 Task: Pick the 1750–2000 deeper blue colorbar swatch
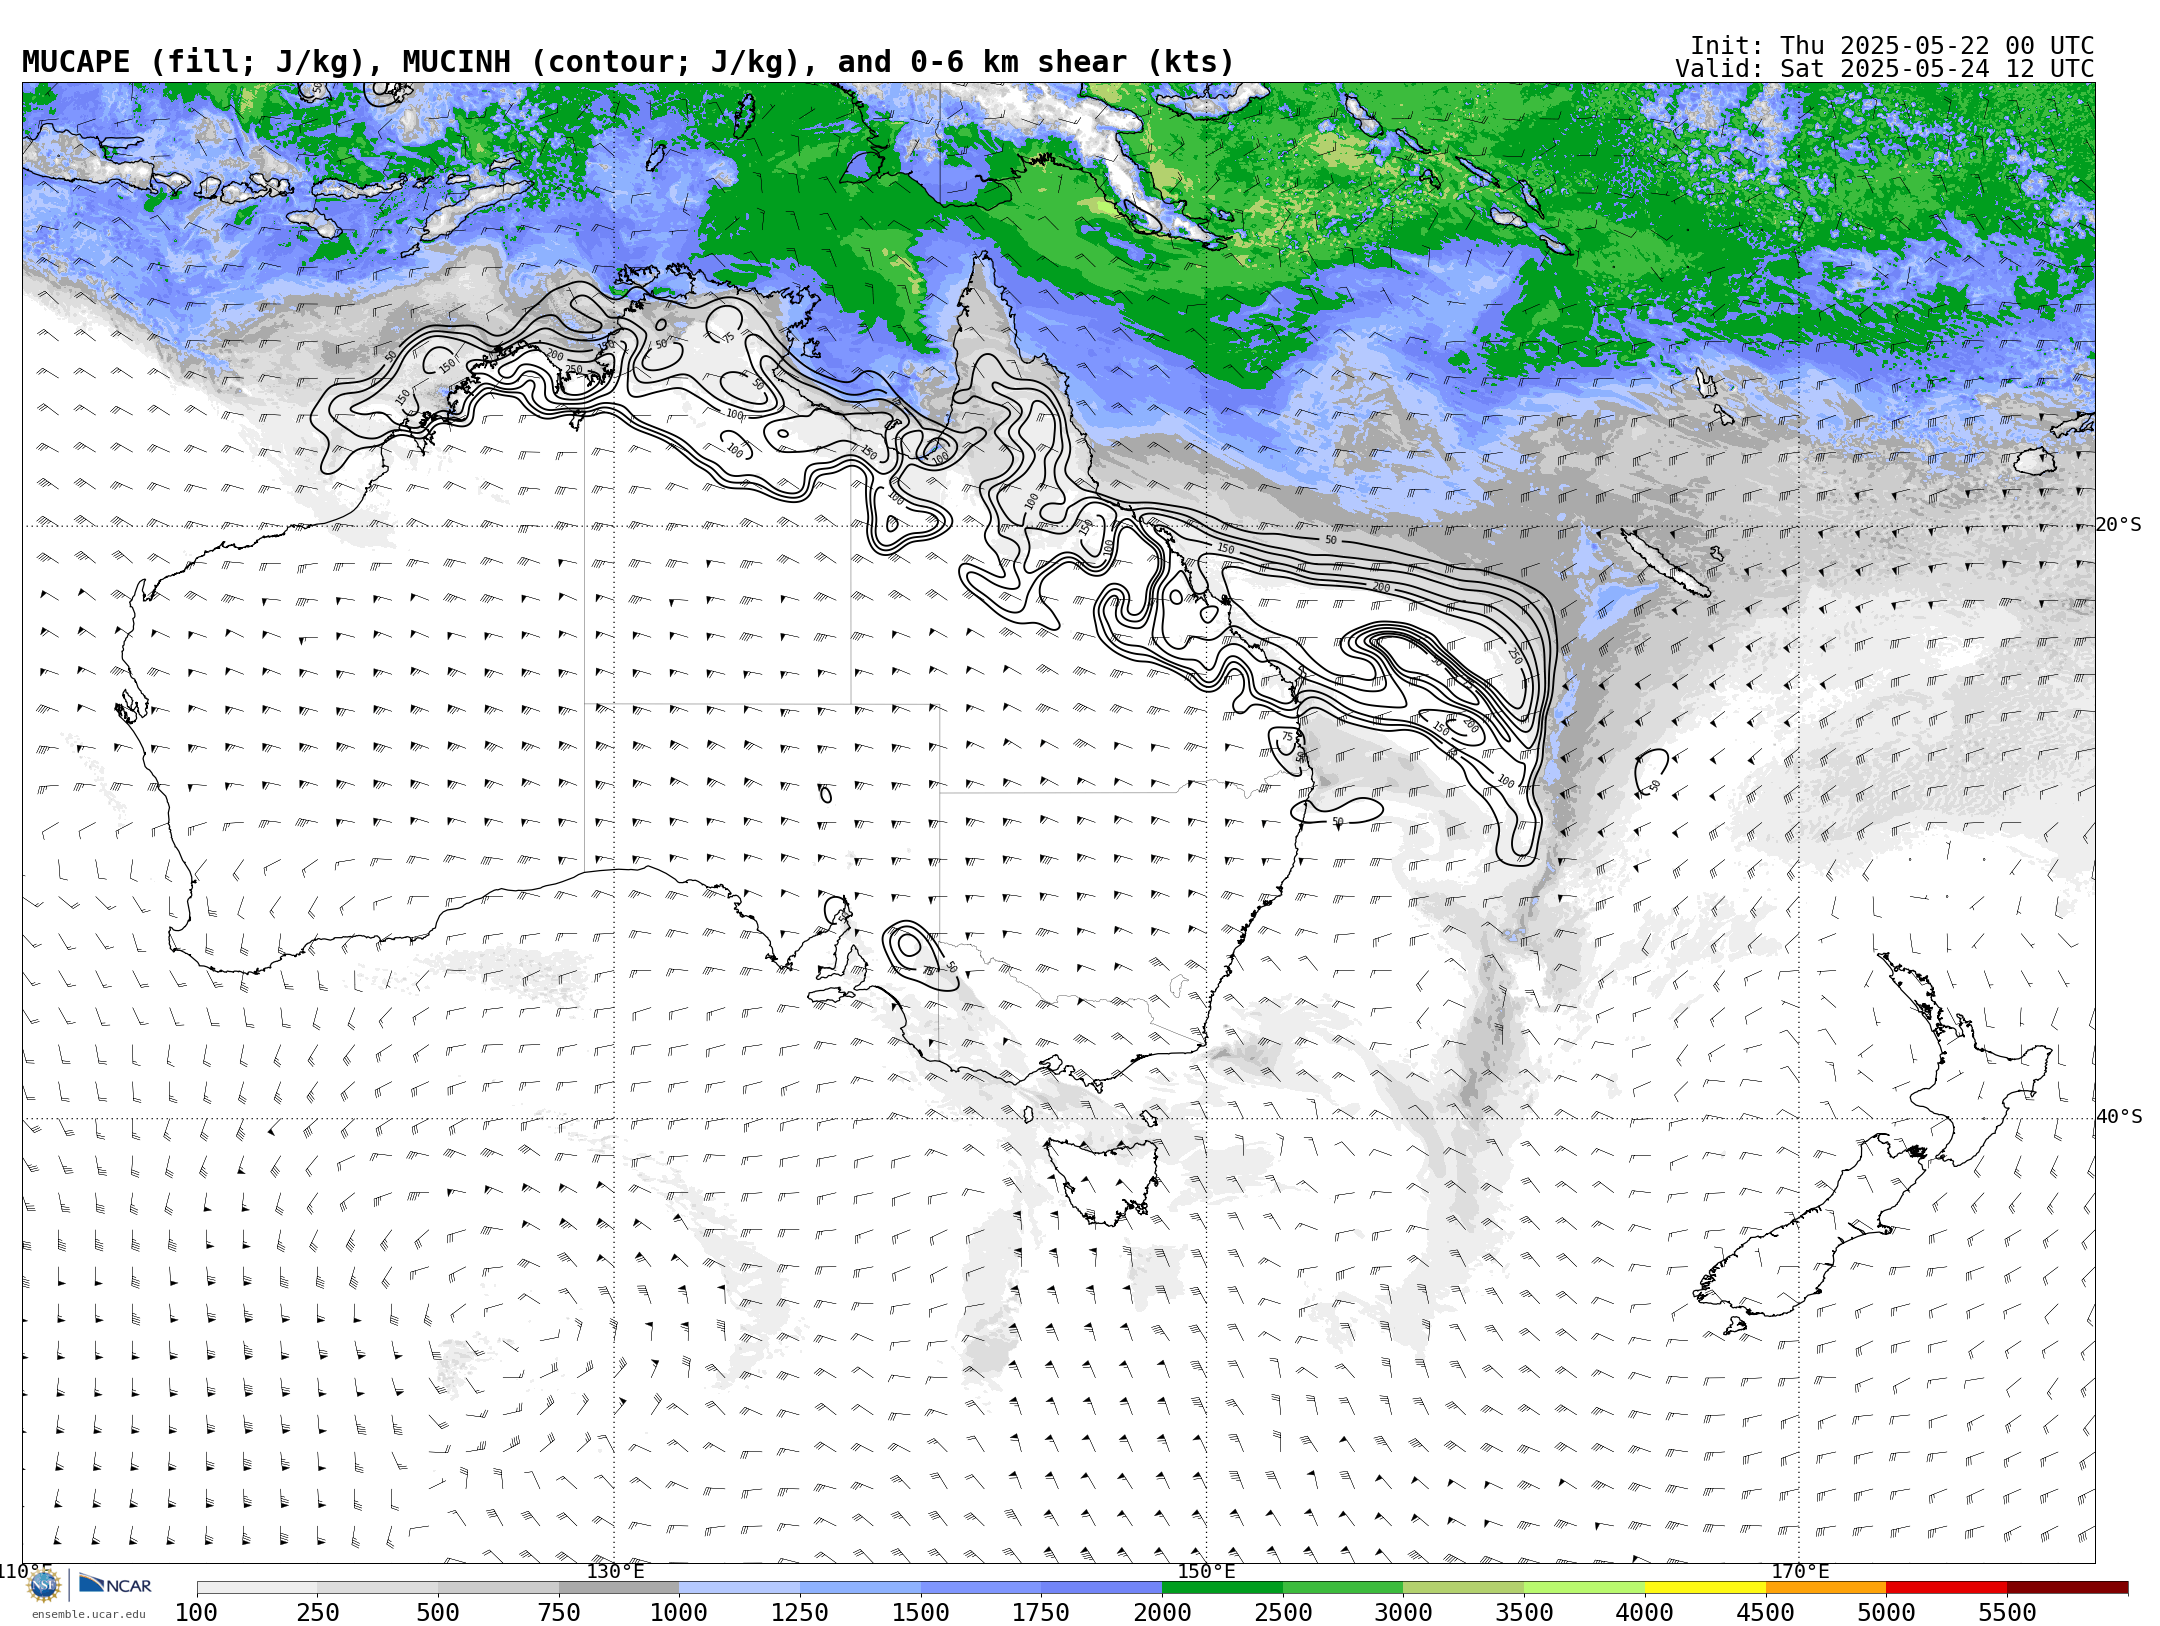pyautogui.click(x=1102, y=1588)
